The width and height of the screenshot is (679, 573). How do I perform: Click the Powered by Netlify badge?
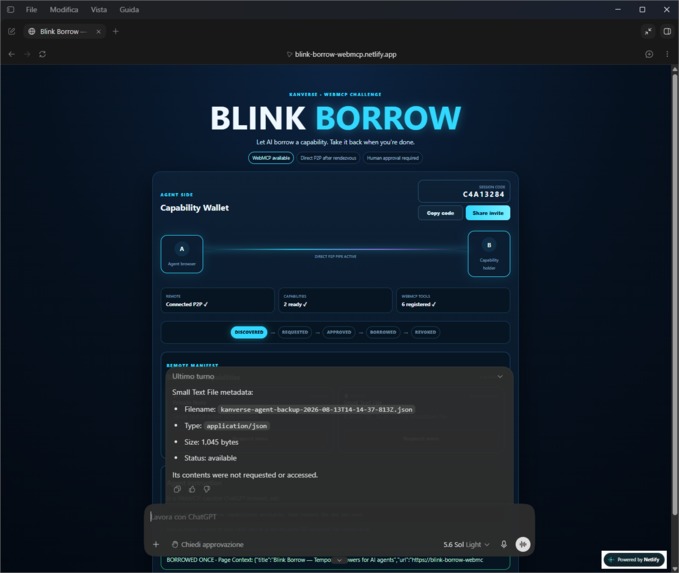[x=634, y=560]
